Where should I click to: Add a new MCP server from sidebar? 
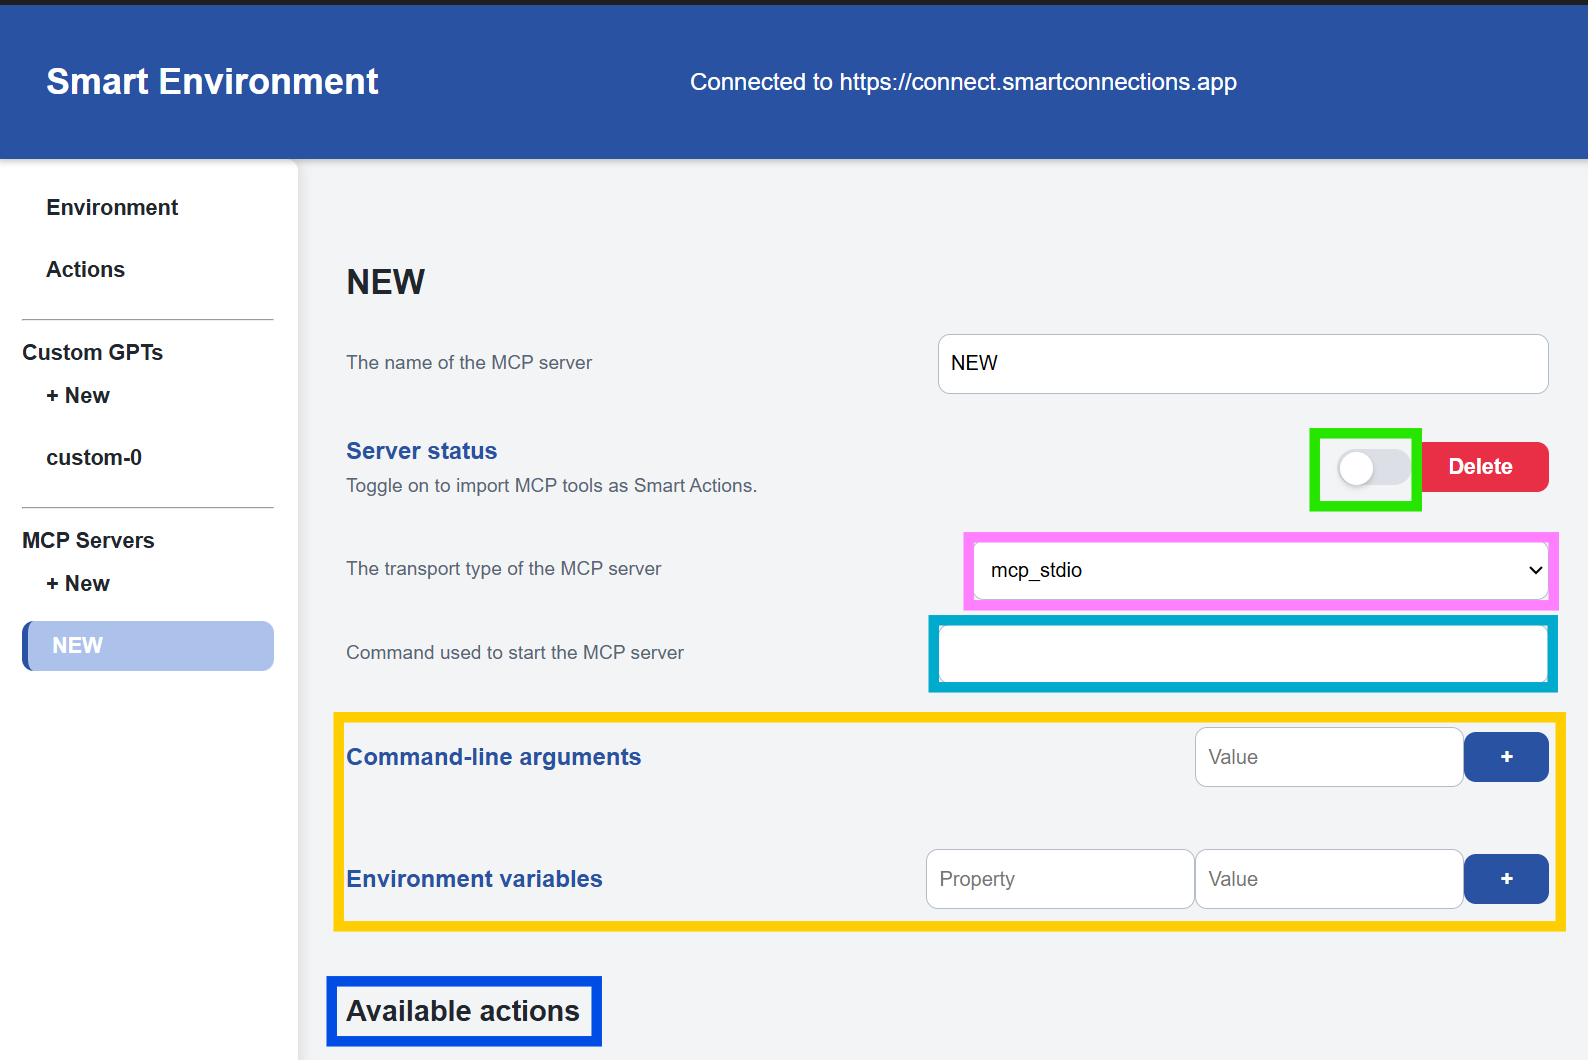tap(78, 583)
